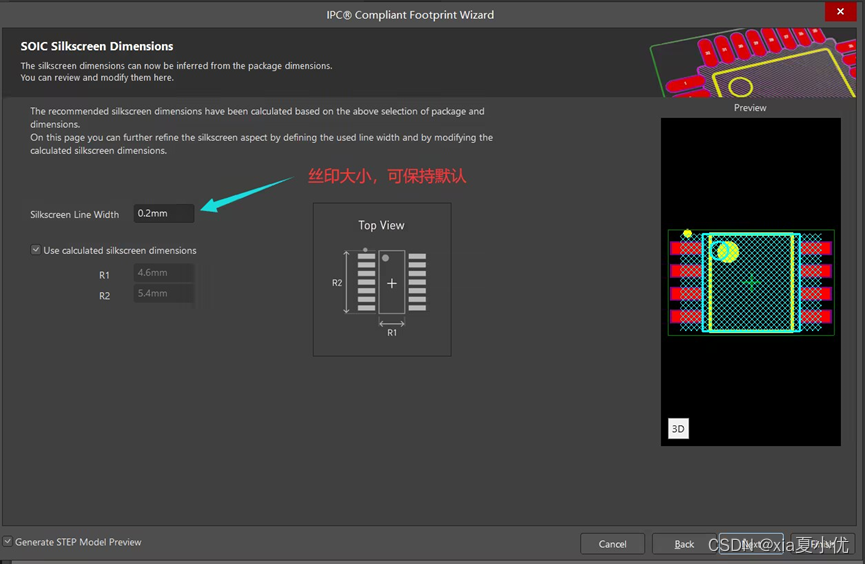Screen dimensions: 865x564
Task: Click the Preview label above footprint
Action: pyautogui.click(x=750, y=108)
